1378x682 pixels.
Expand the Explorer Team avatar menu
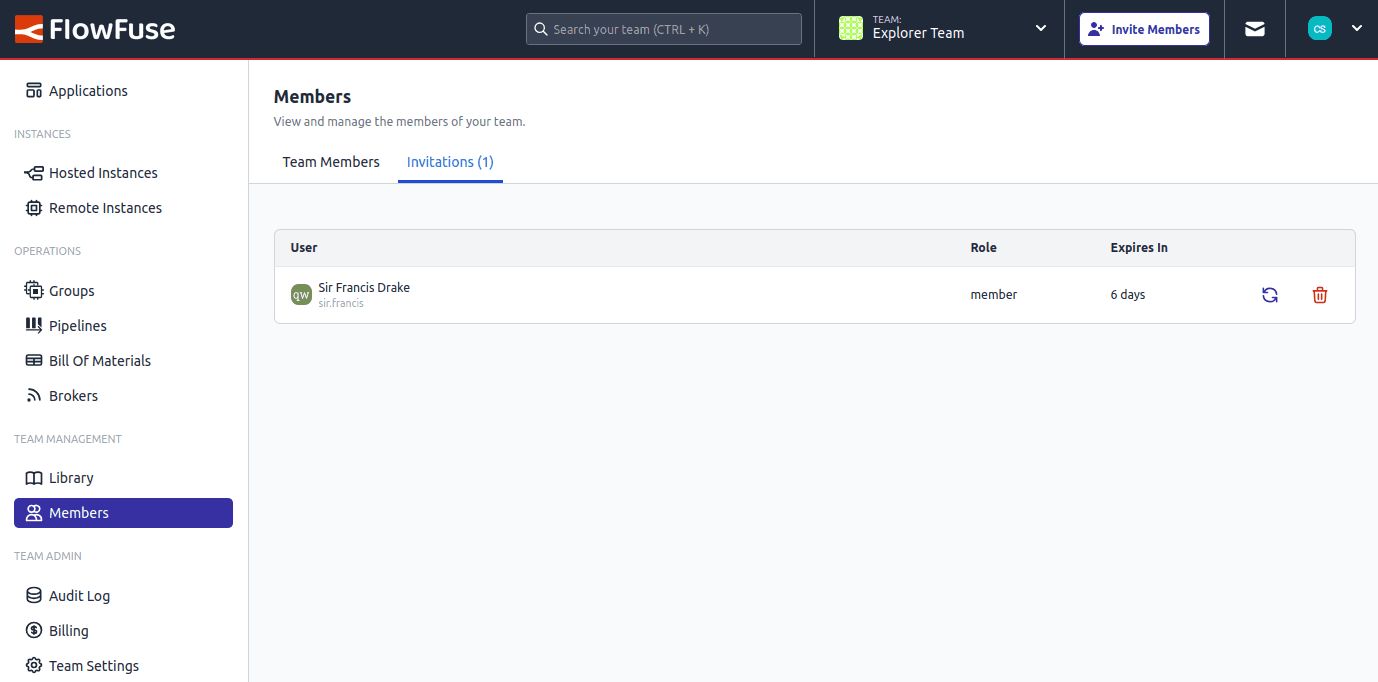[x=851, y=28]
